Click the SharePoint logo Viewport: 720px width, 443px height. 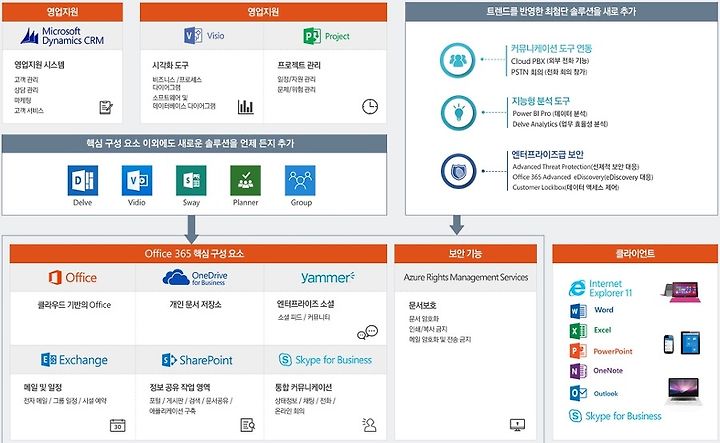click(x=197, y=360)
